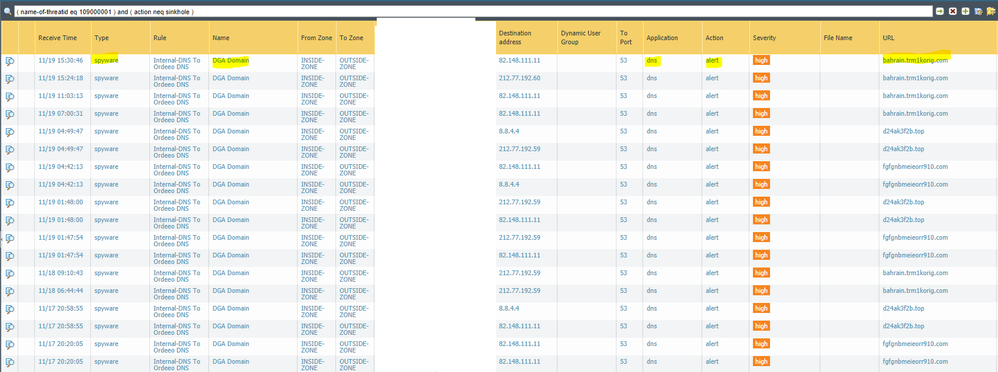Click 'OUTSIDE-ZONE' in the 11:03:13 row

point(354,99)
